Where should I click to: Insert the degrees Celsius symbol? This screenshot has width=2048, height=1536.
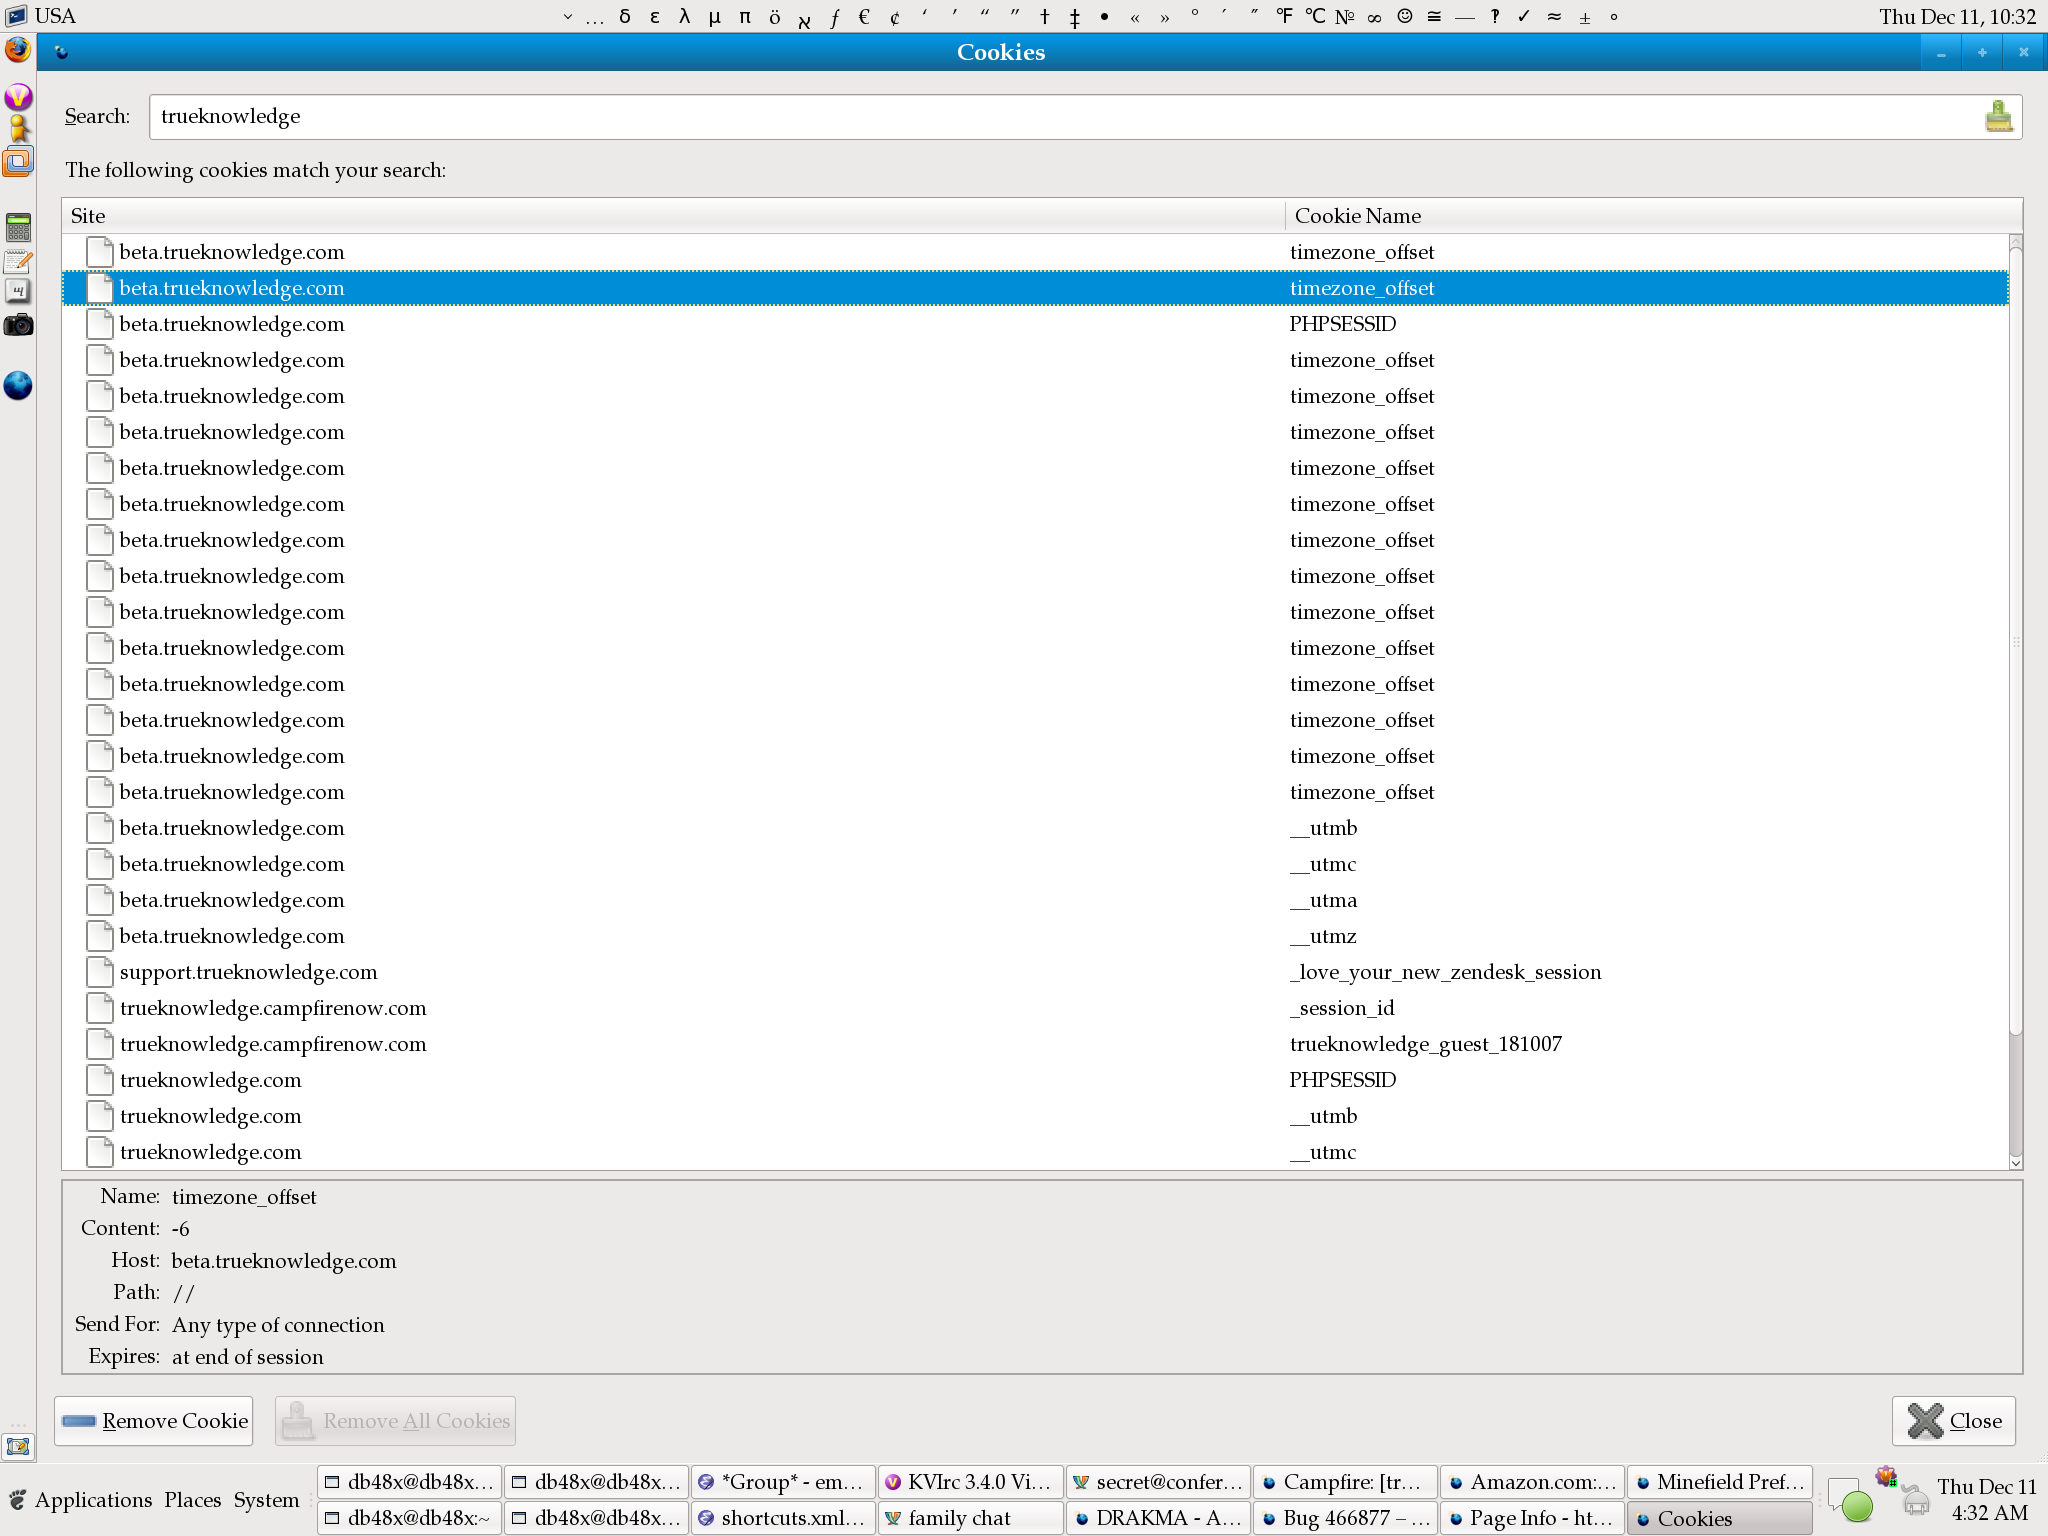pos(1315,16)
